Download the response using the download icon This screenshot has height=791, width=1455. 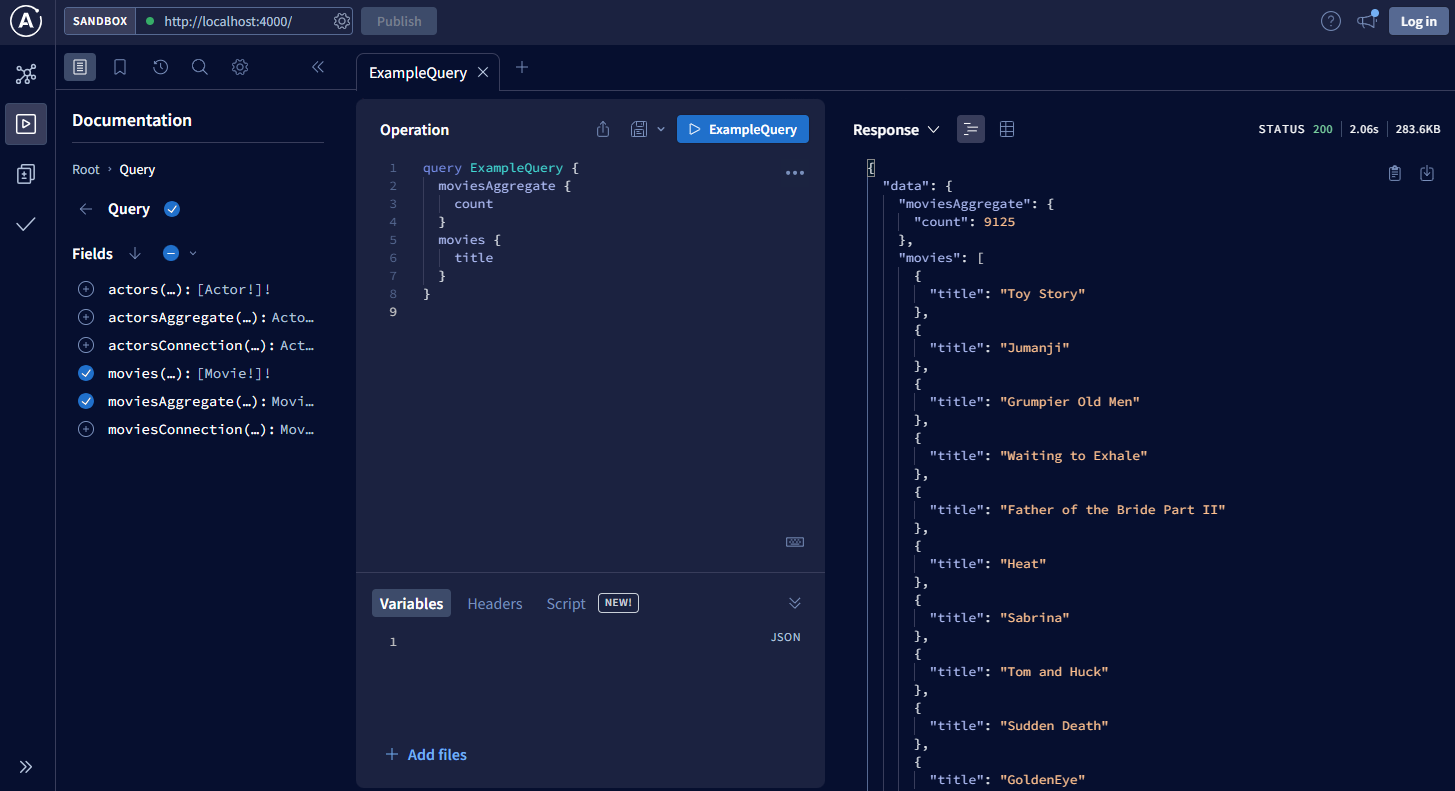1427,172
